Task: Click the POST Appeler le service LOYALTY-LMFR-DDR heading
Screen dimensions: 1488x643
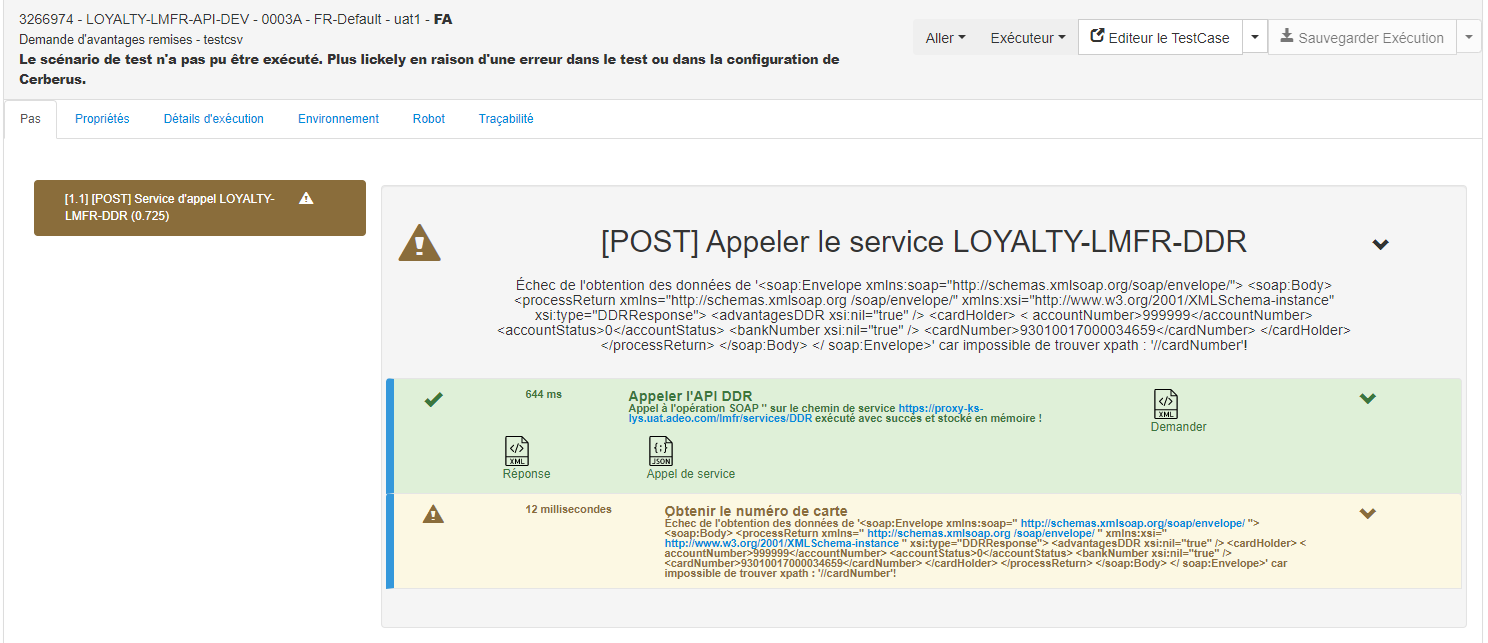Action: click(x=924, y=242)
